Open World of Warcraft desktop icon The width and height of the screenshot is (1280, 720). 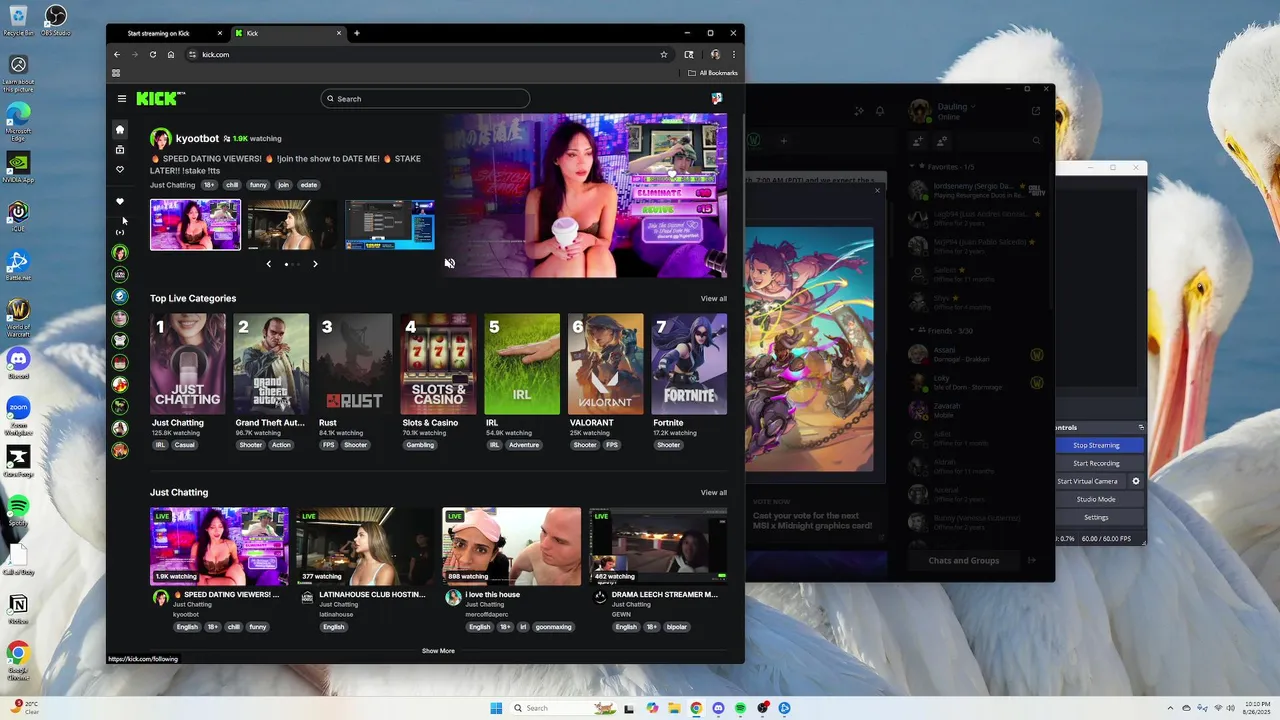tap(18, 317)
